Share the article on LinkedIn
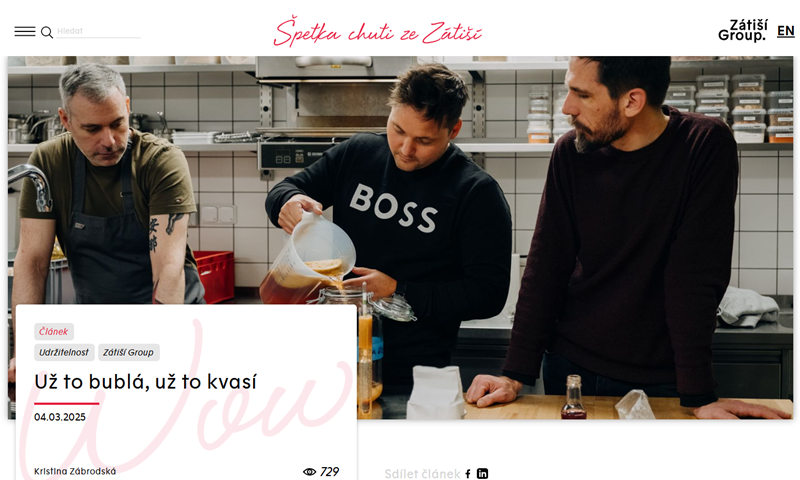The width and height of the screenshot is (800, 480). 482,474
